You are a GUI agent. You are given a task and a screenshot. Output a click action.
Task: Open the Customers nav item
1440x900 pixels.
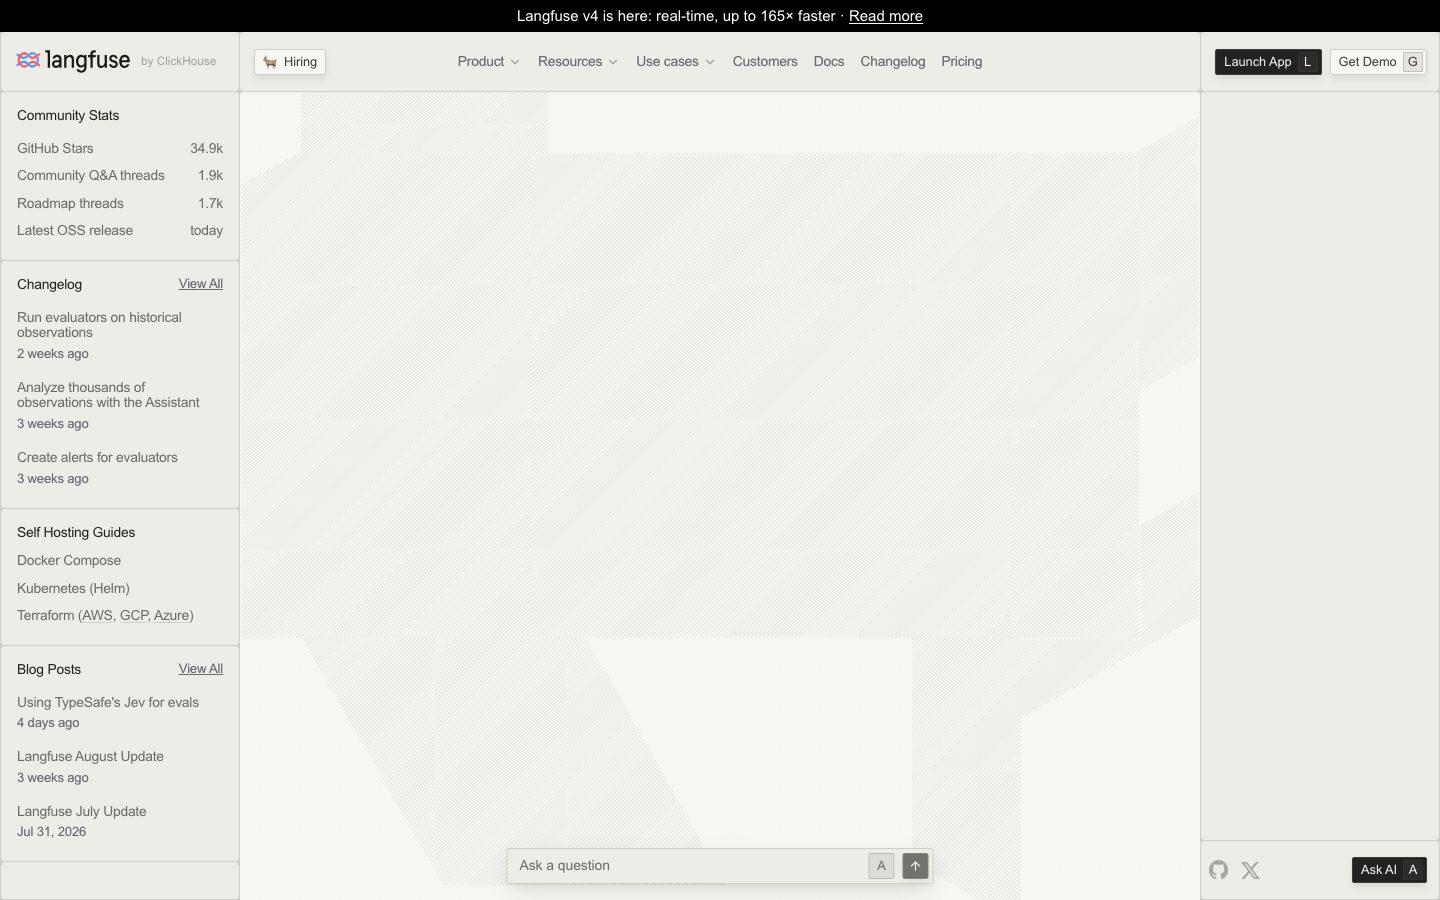[765, 62]
